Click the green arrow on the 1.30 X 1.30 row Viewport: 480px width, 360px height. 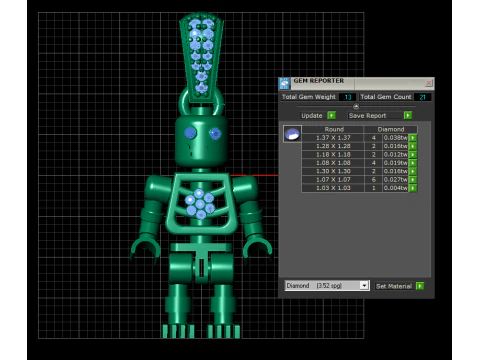coord(413,171)
